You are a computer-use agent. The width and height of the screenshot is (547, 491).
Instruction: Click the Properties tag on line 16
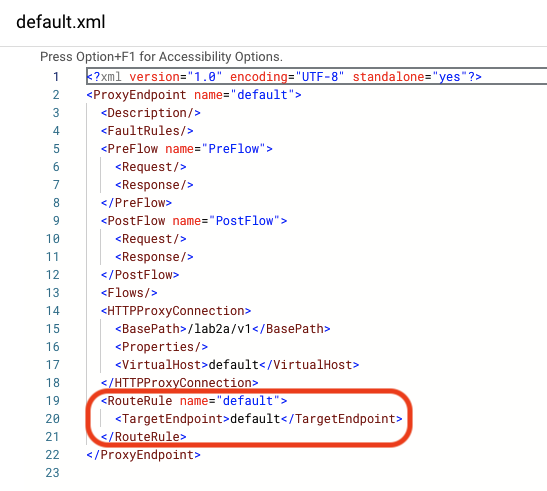click(162, 347)
